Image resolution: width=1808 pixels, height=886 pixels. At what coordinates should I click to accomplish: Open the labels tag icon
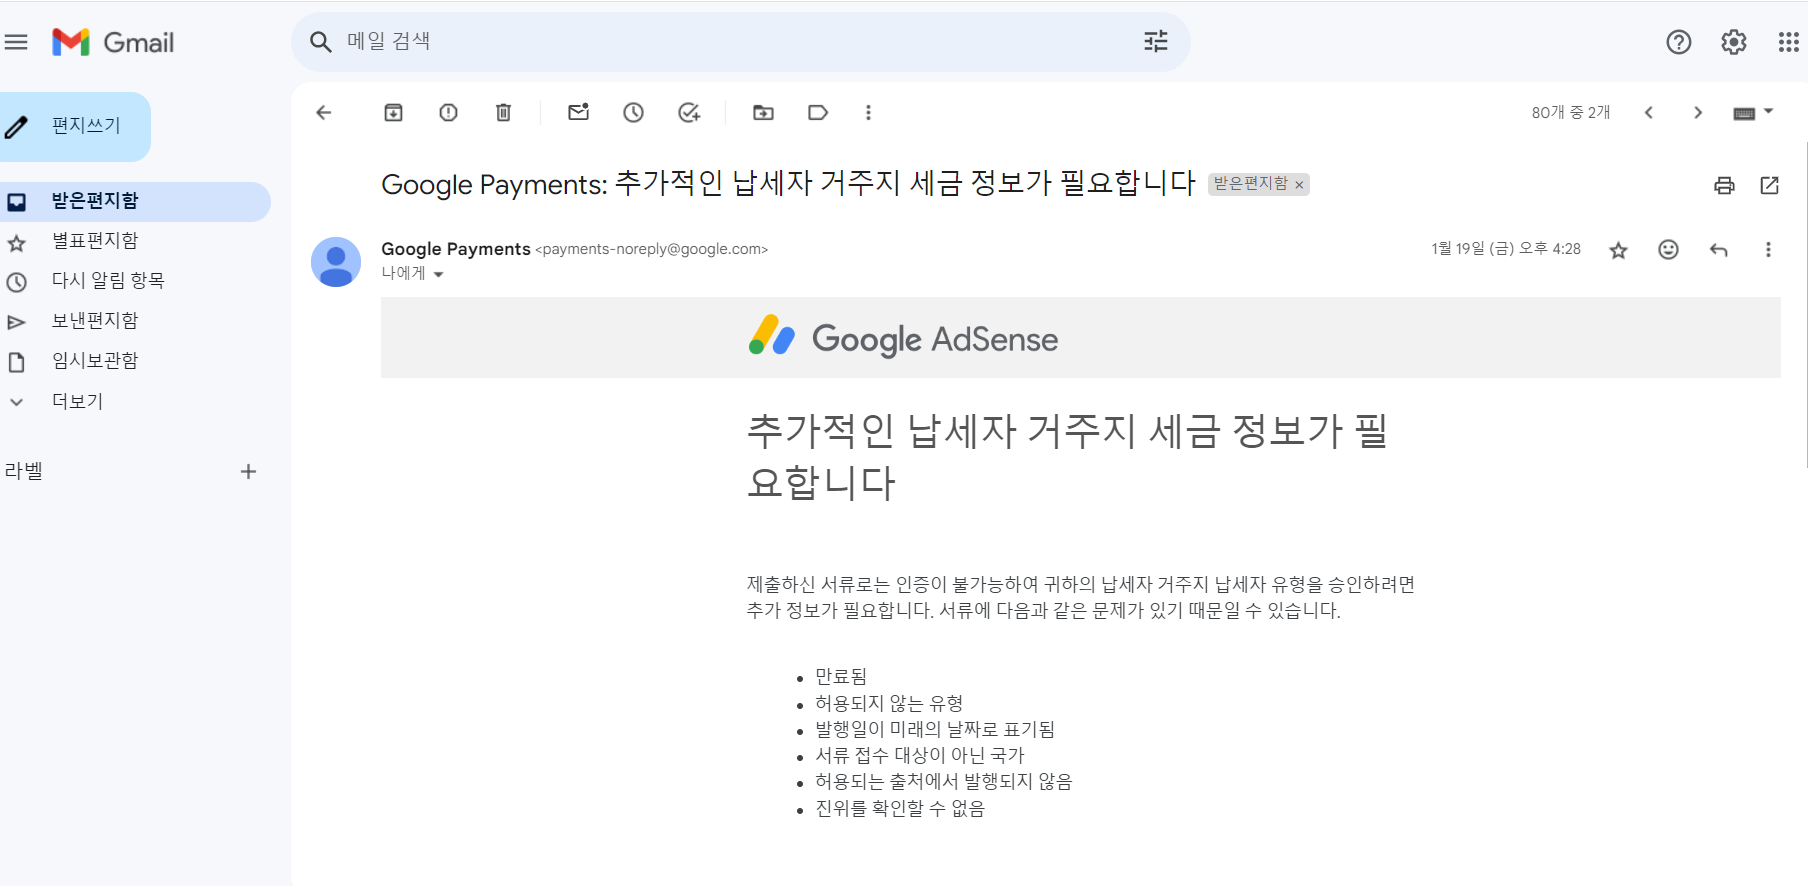818,113
